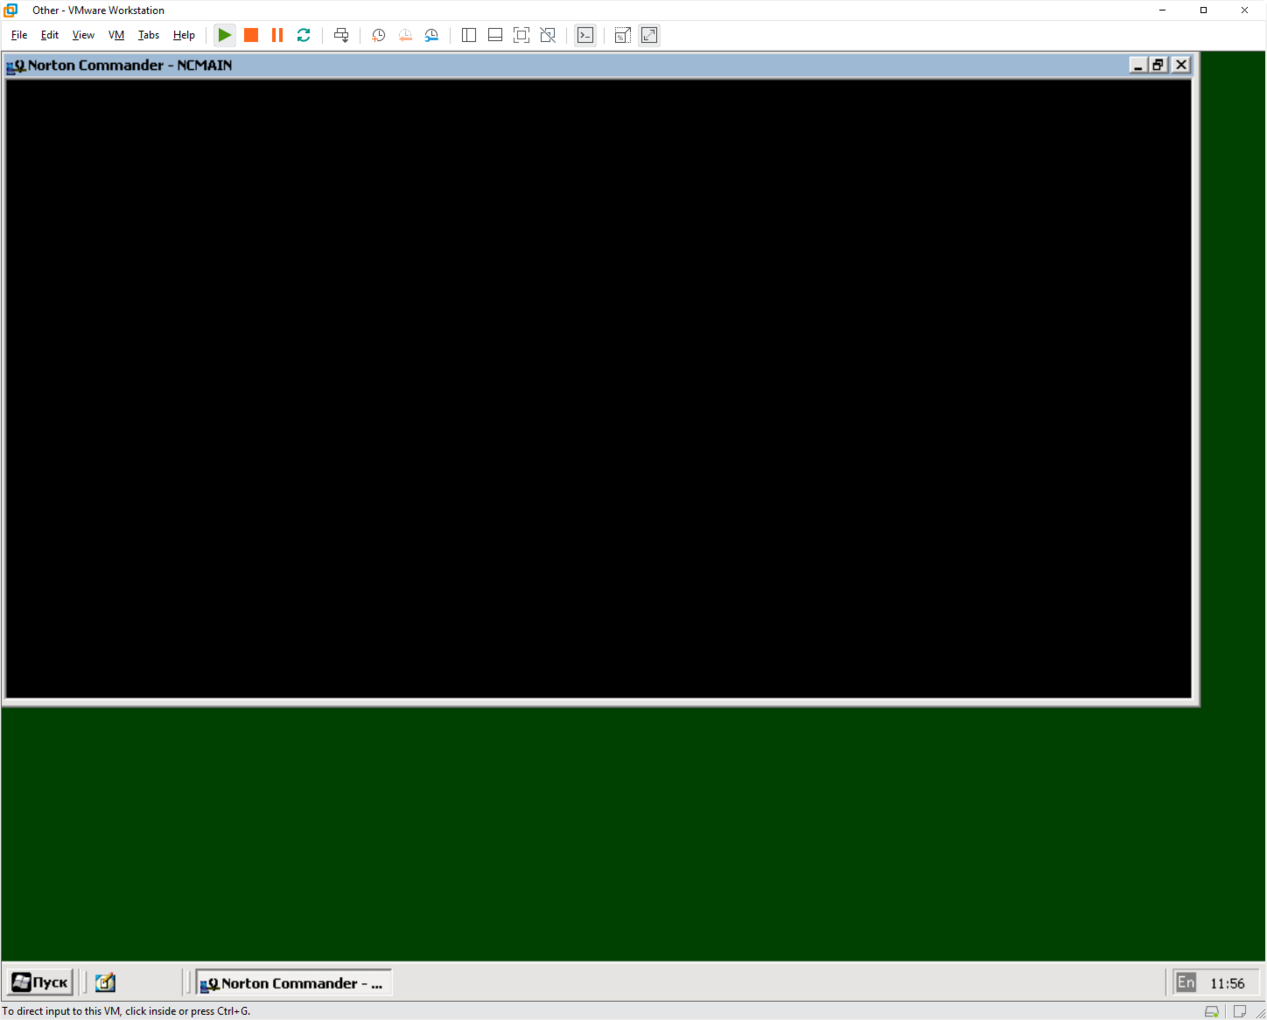Open the Edit menu
Image resolution: width=1267 pixels, height=1020 pixels.
pos(49,35)
